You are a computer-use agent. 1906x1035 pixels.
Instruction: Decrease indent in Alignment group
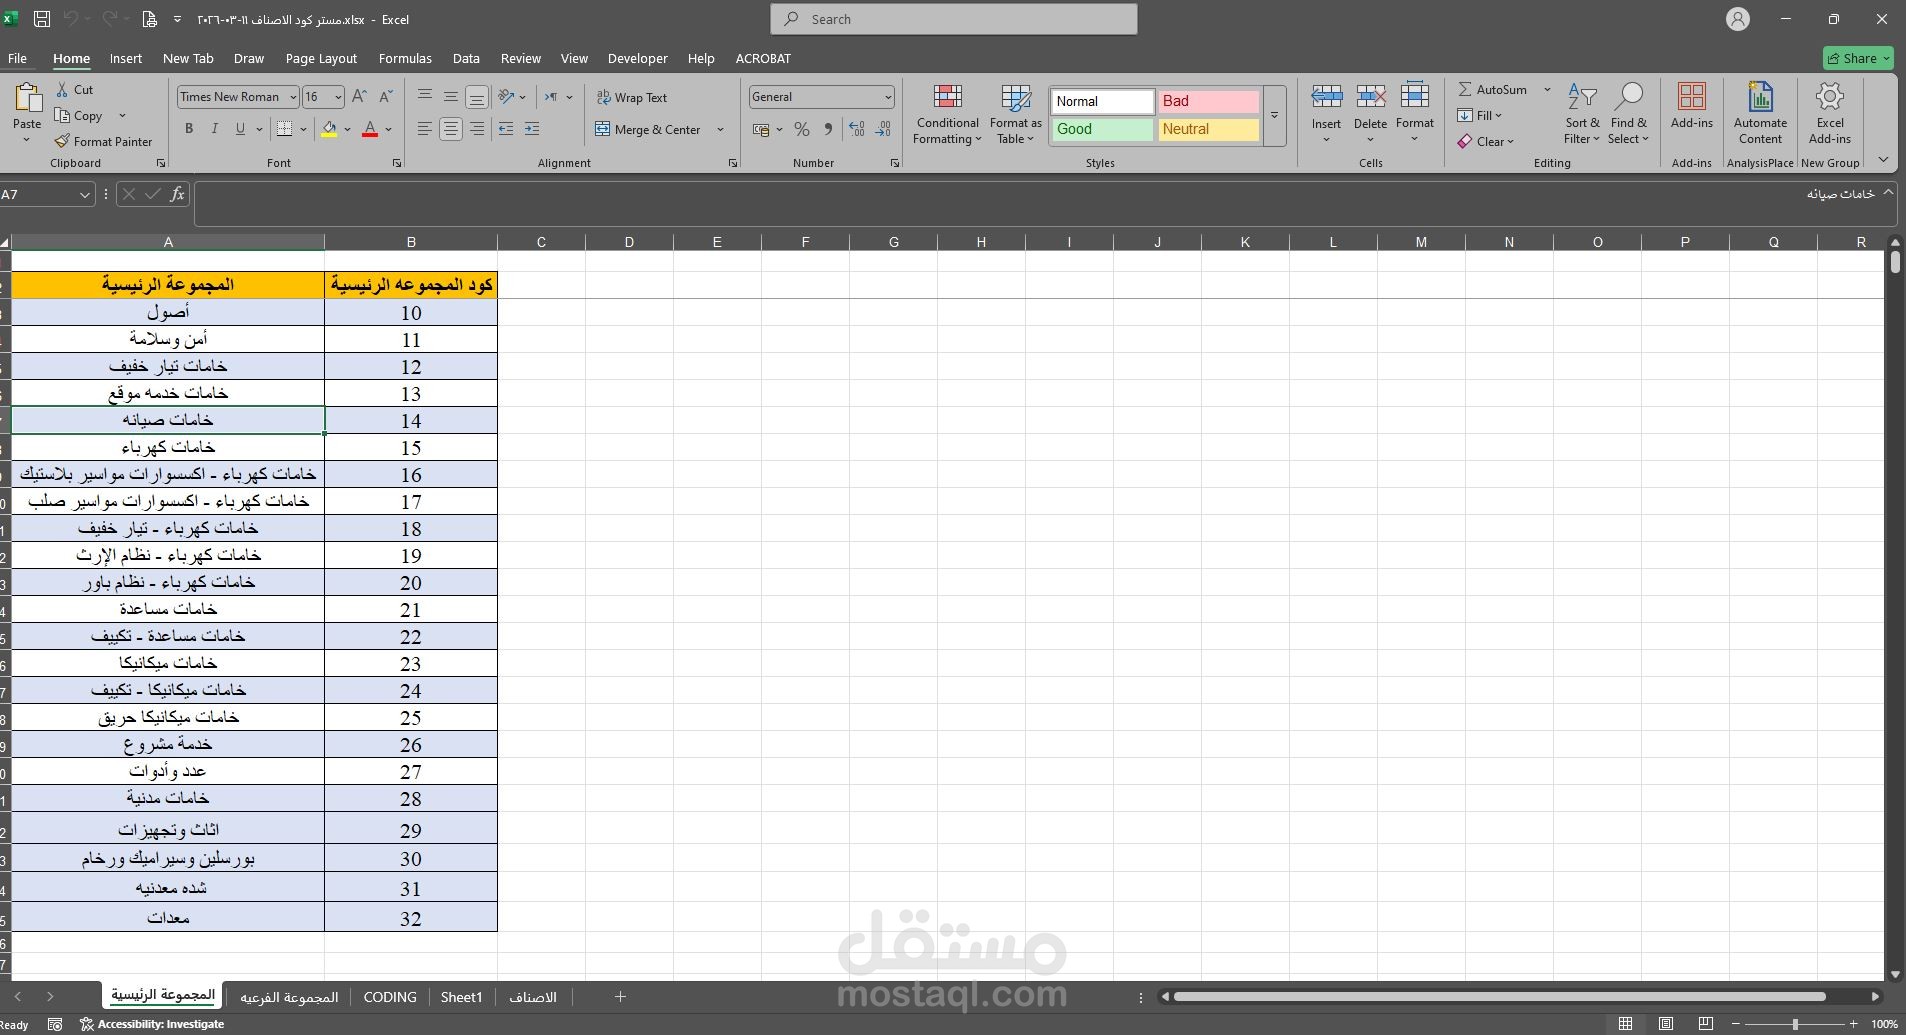(505, 129)
